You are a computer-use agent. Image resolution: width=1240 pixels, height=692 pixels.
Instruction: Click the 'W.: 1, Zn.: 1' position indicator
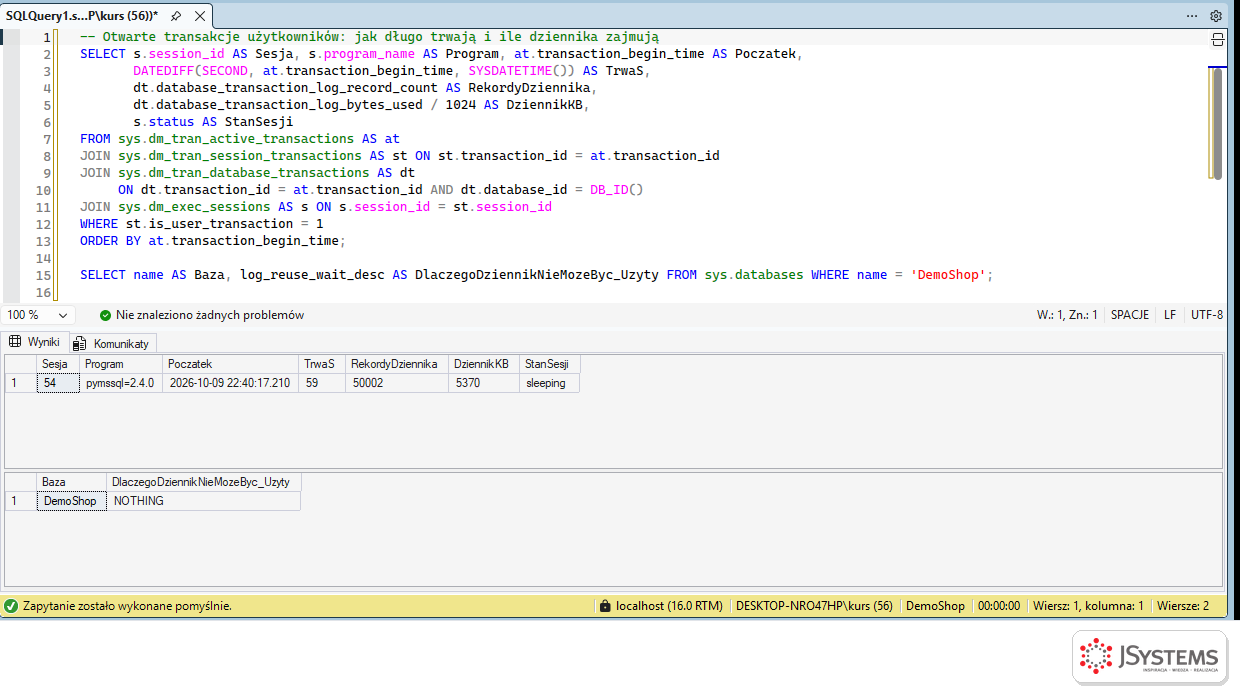[x=1067, y=315]
